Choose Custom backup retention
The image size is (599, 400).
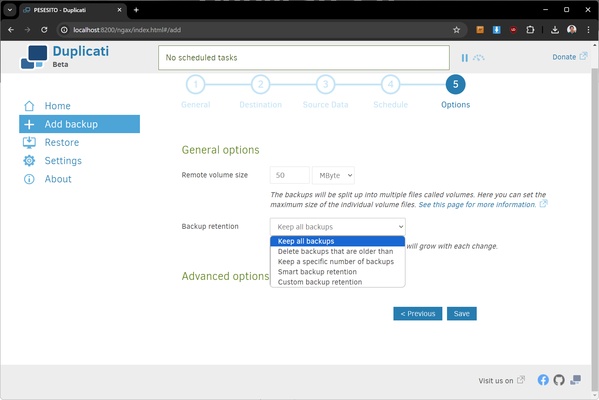click(x=338, y=282)
